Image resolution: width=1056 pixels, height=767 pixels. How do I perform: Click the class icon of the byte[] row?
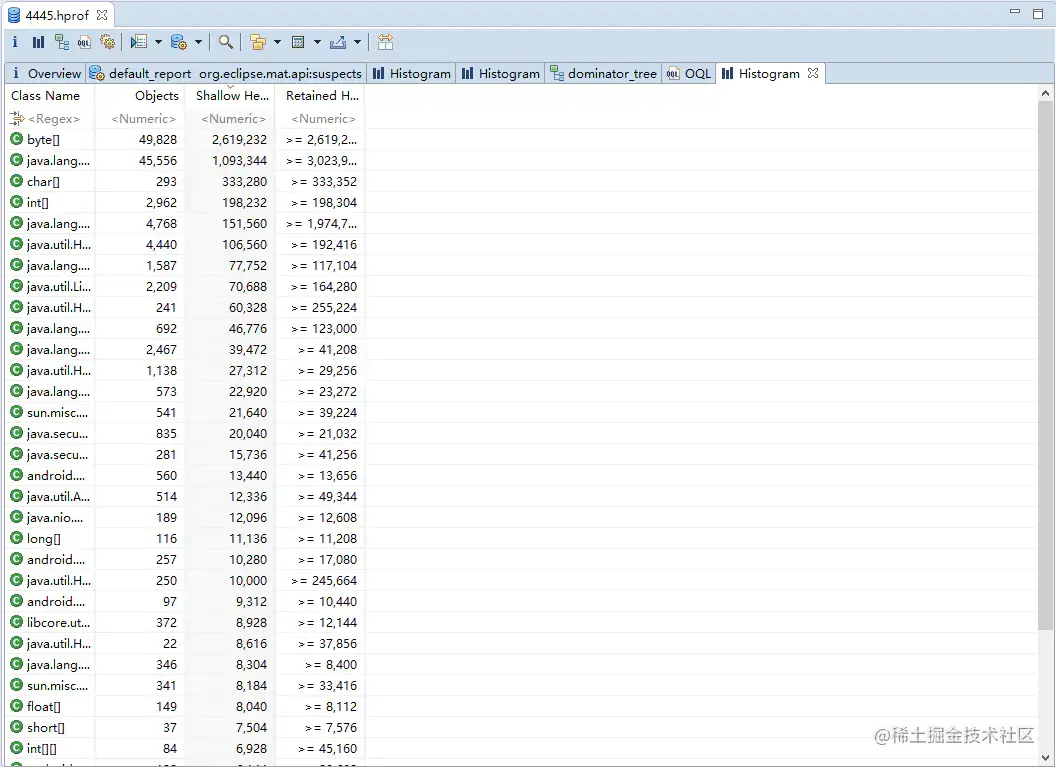point(17,139)
